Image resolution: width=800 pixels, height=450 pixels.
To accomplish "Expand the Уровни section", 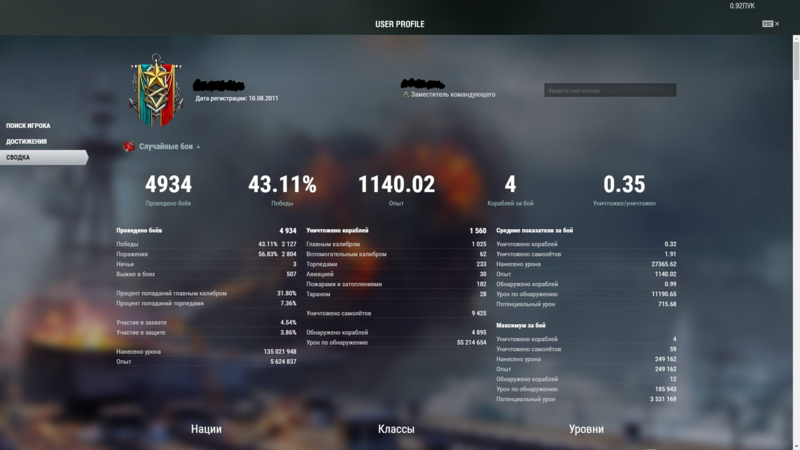I will (x=586, y=429).
